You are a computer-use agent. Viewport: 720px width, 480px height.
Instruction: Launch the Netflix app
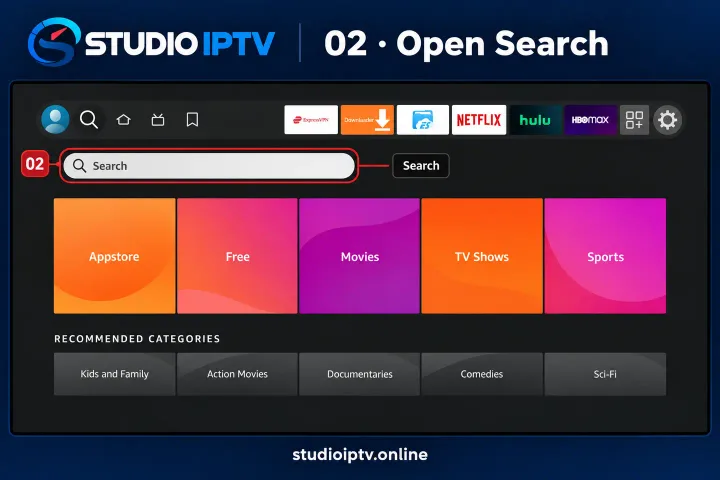point(479,120)
